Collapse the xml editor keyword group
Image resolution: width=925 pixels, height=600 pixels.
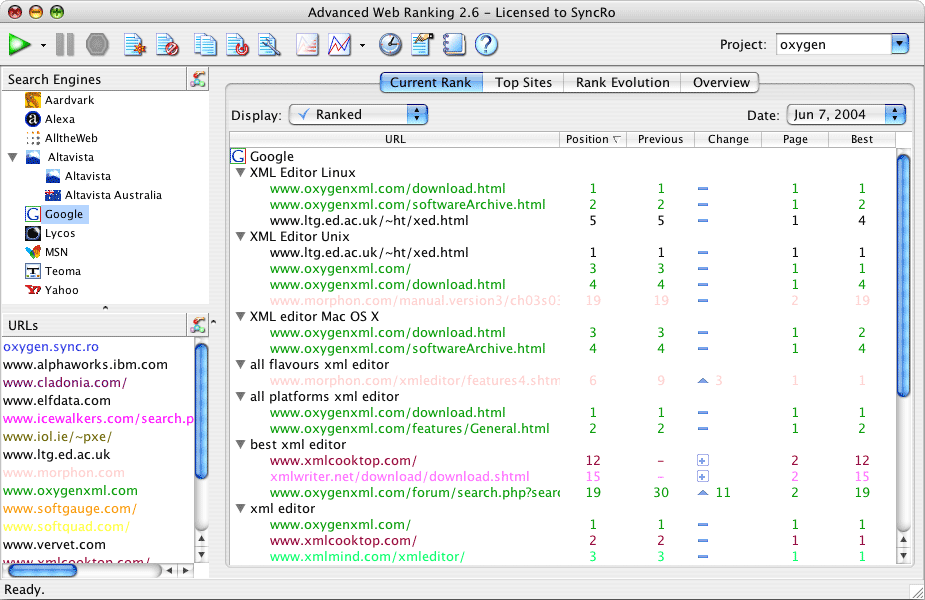[240, 509]
